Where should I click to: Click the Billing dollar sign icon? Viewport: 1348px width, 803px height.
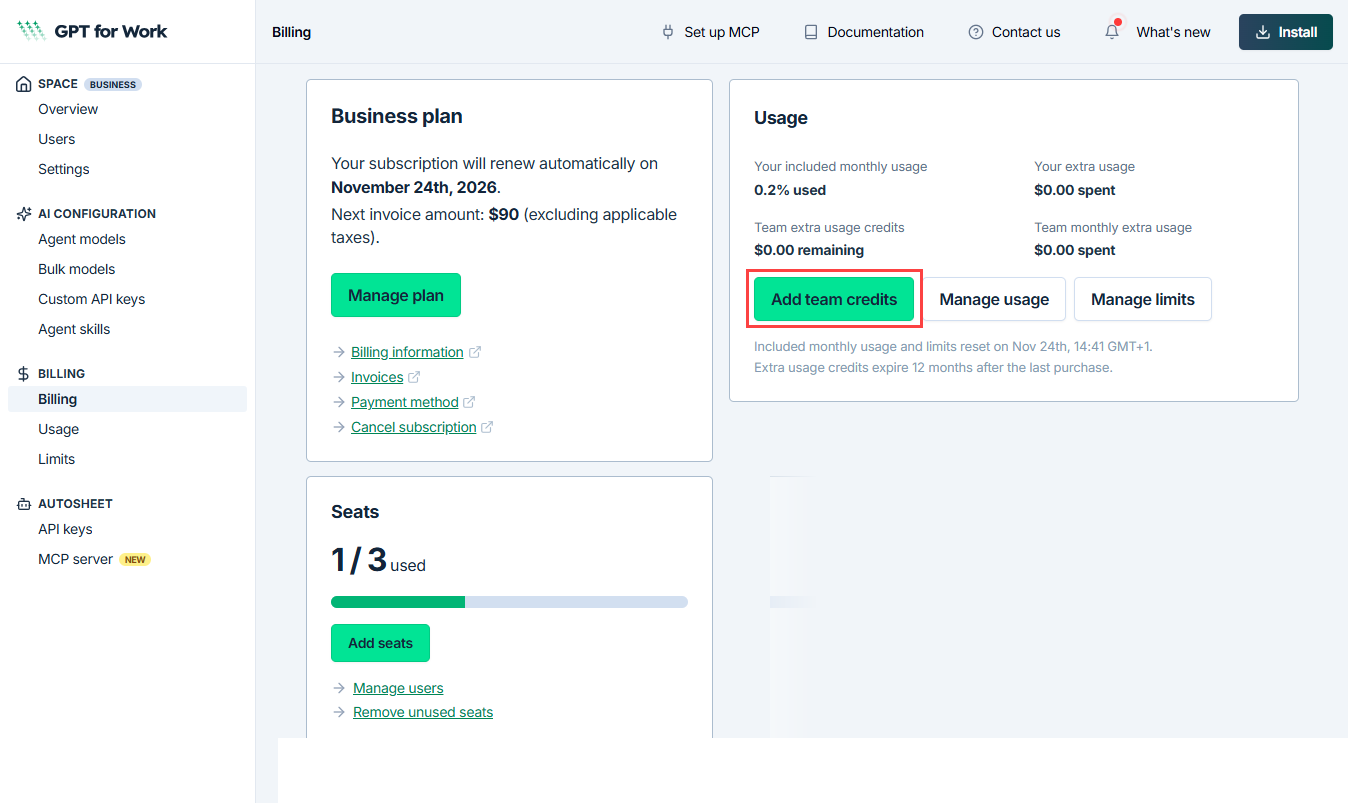pos(24,374)
